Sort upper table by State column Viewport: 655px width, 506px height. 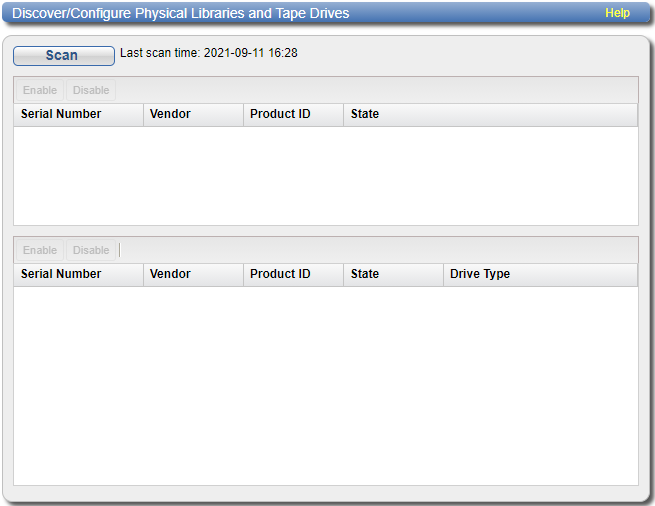[365, 114]
